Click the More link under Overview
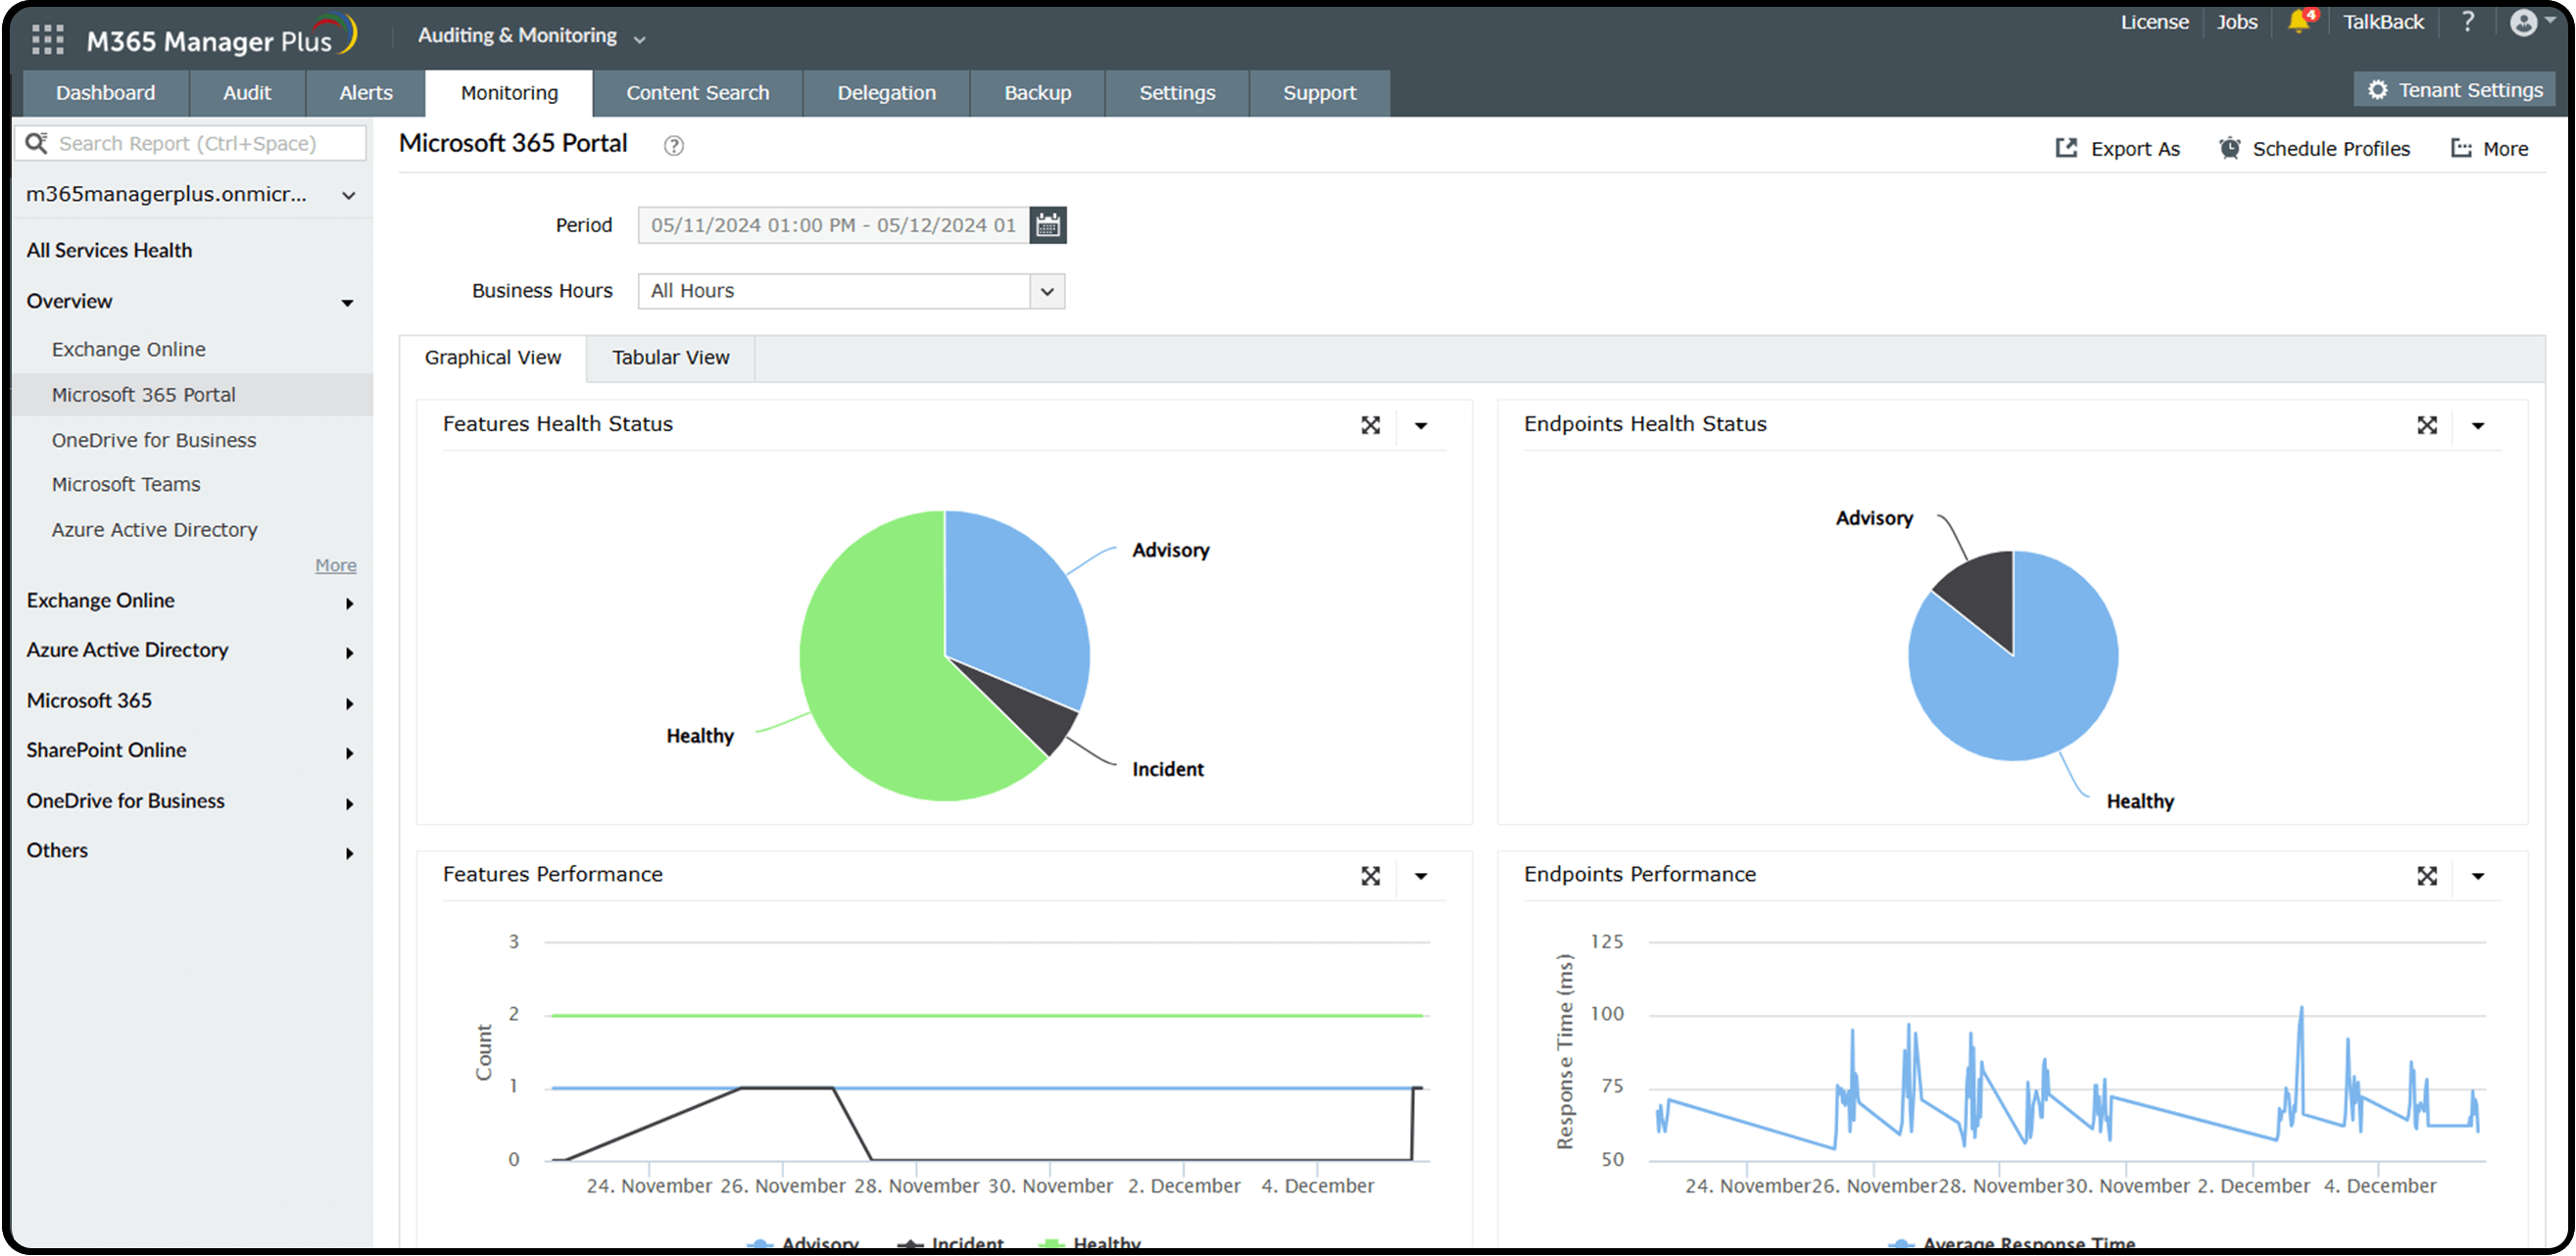This screenshot has height=1256, width=2576. pos(335,566)
